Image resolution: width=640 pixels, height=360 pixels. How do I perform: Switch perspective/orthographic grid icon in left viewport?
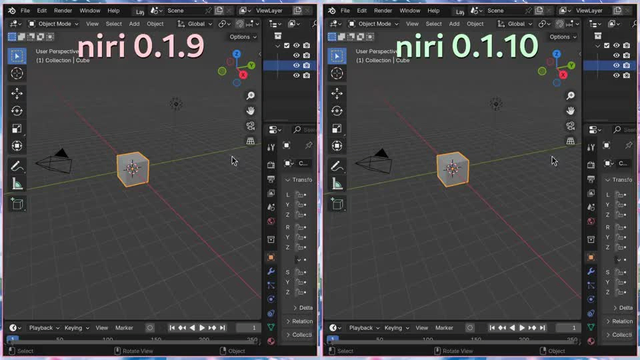point(250,141)
